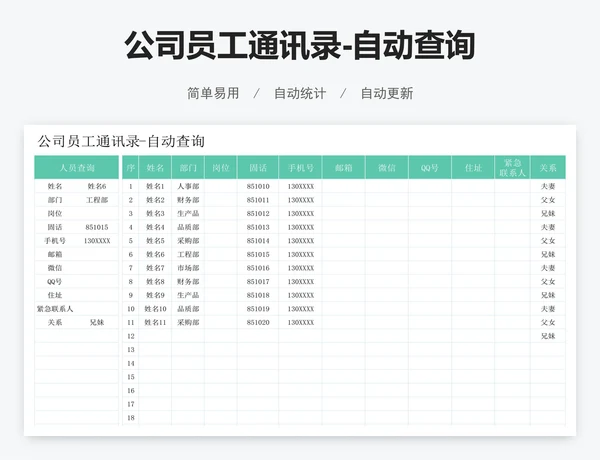600x460 pixels.
Task: Click the 人员查询 header of the query panel
Action: click(x=77, y=168)
